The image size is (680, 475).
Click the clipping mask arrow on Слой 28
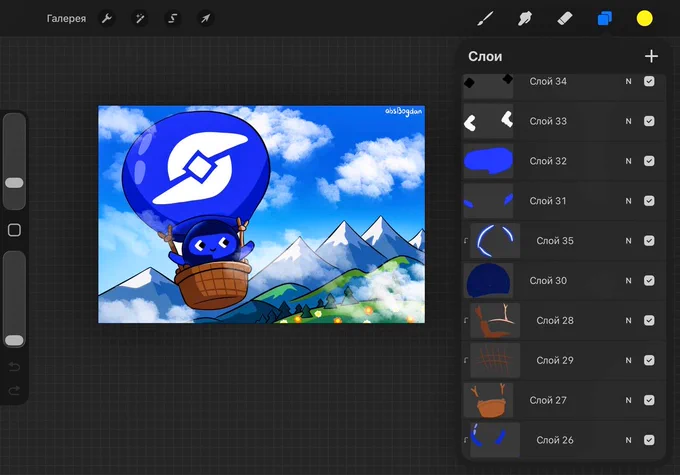coord(466,321)
